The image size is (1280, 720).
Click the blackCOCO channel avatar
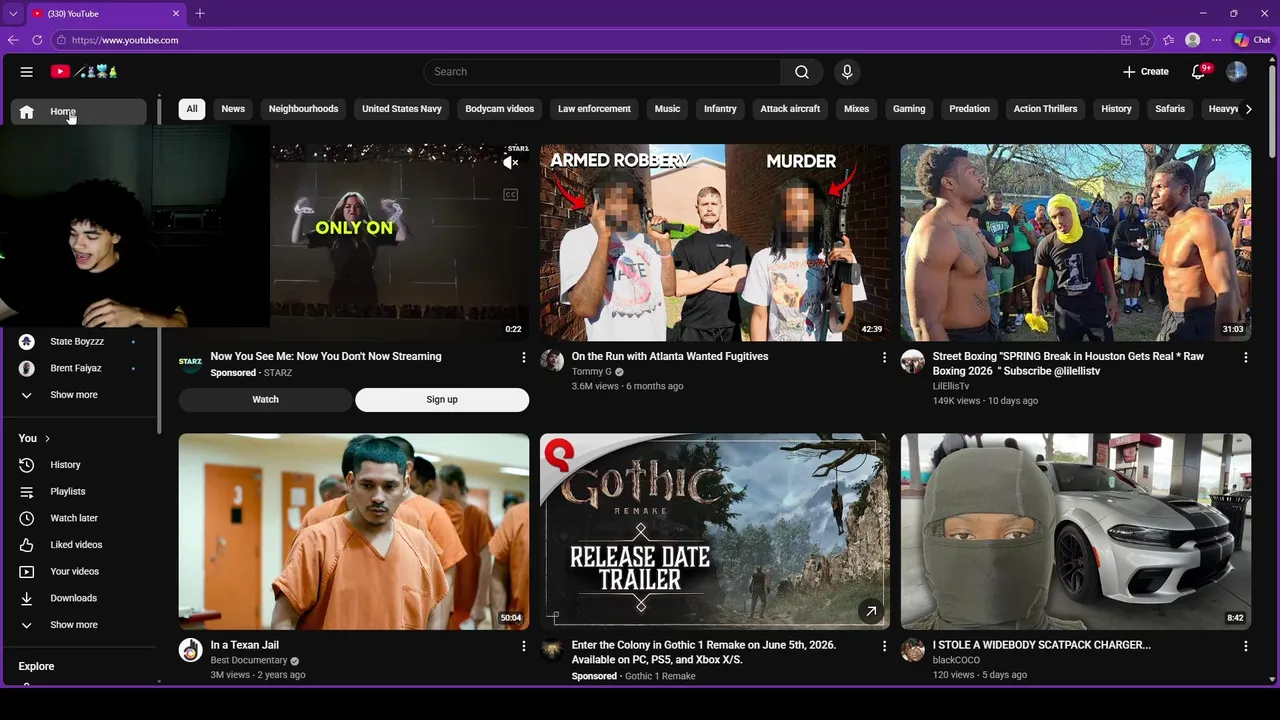912,650
